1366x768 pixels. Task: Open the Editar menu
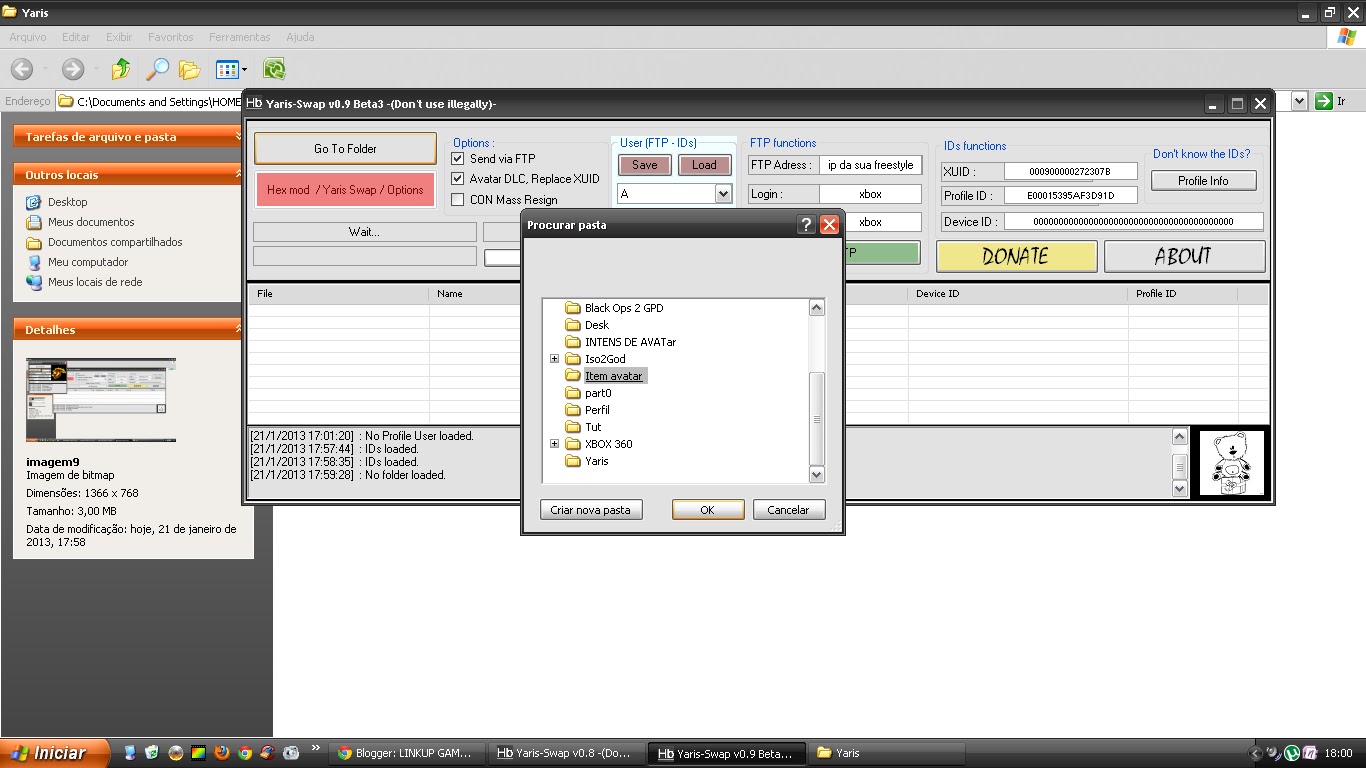click(76, 37)
